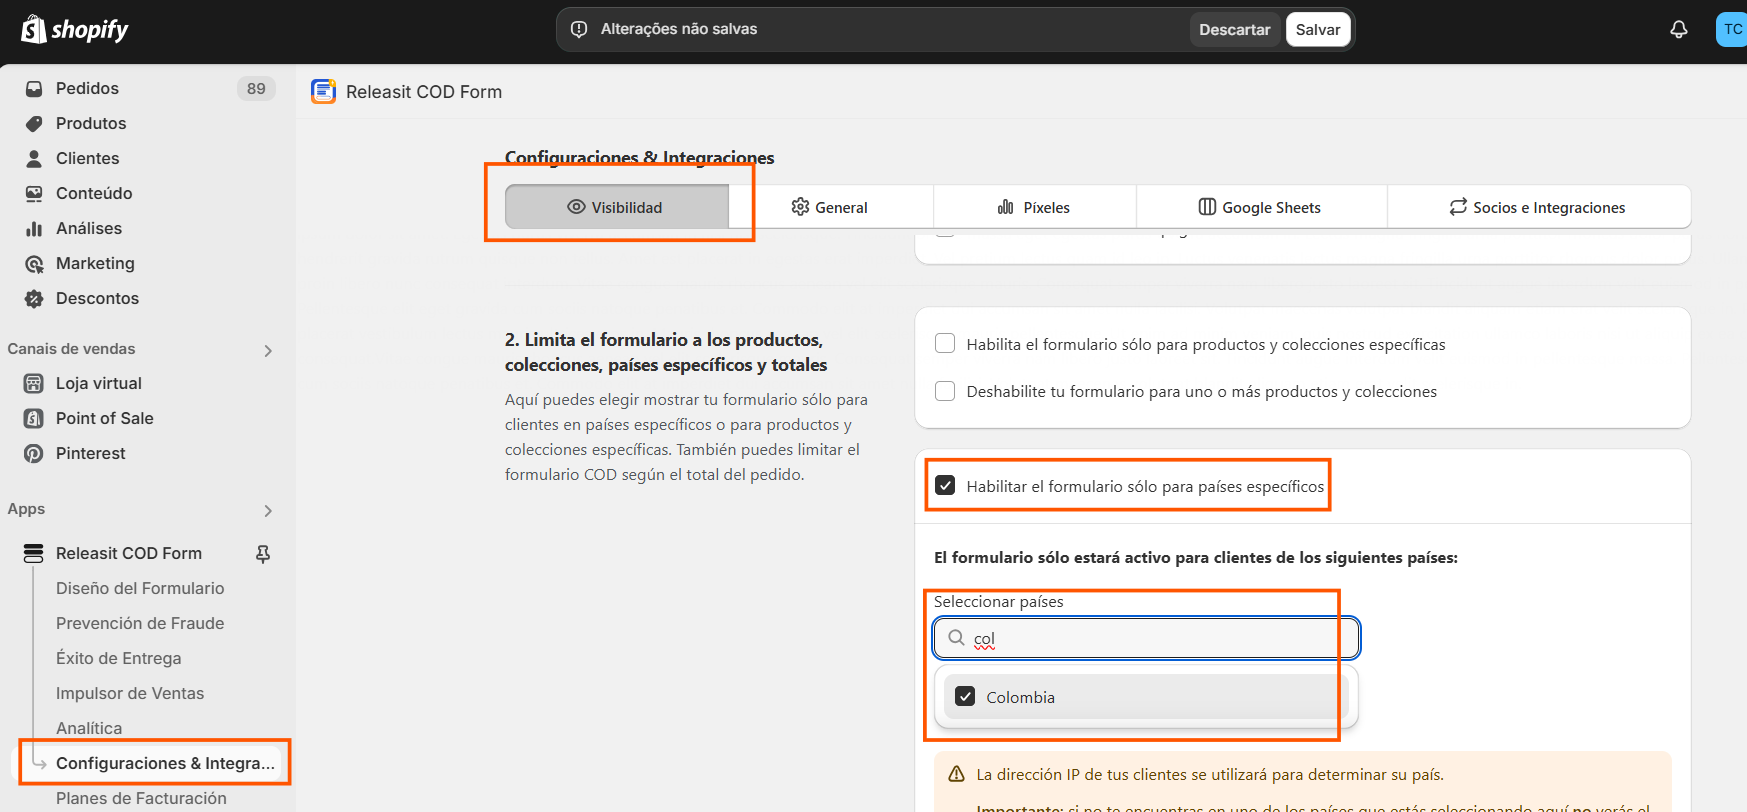Click the search magnifier in country field
Image resolution: width=1747 pixels, height=812 pixels.
tap(957, 638)
